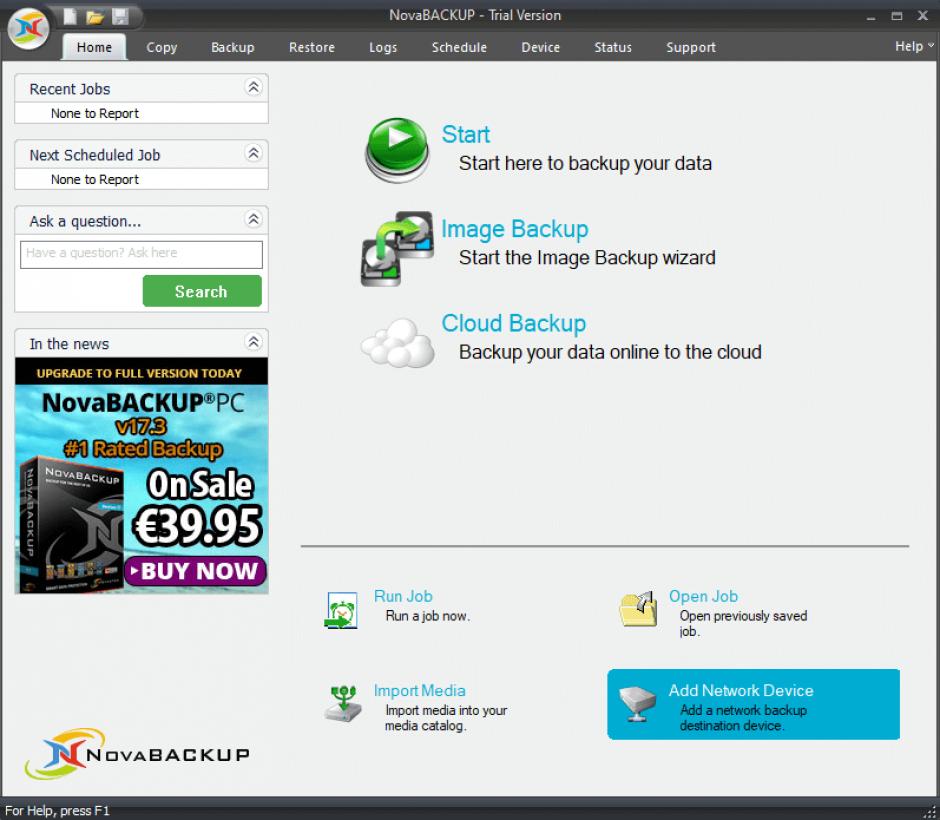This screenshot has width=940, height=820.
Task: Click 'UPGRADE TO FULL VERSION TODAY' banner text
Action: 139,373
